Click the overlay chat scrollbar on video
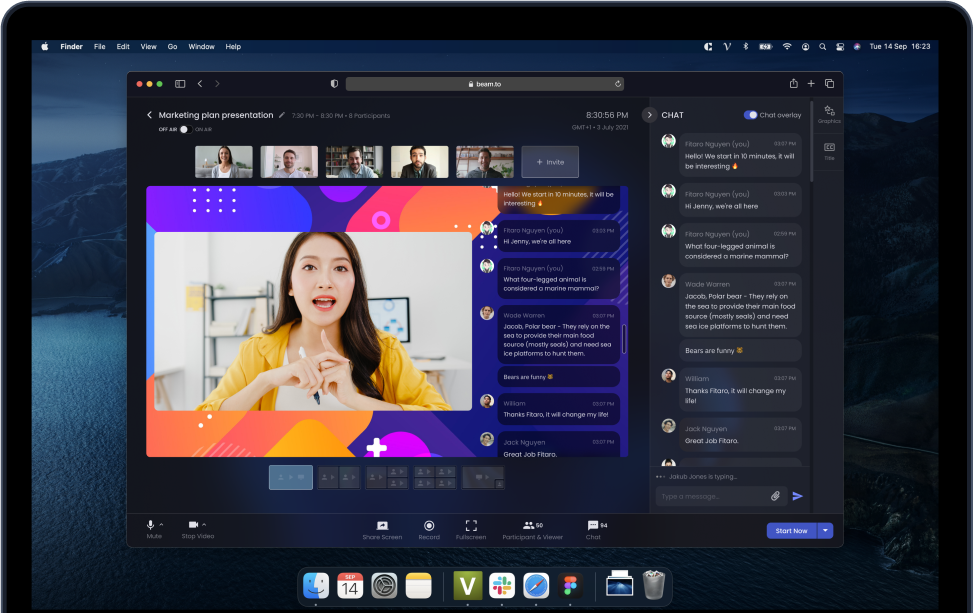This screenshot has height=613, width=973. coord(624,339)
